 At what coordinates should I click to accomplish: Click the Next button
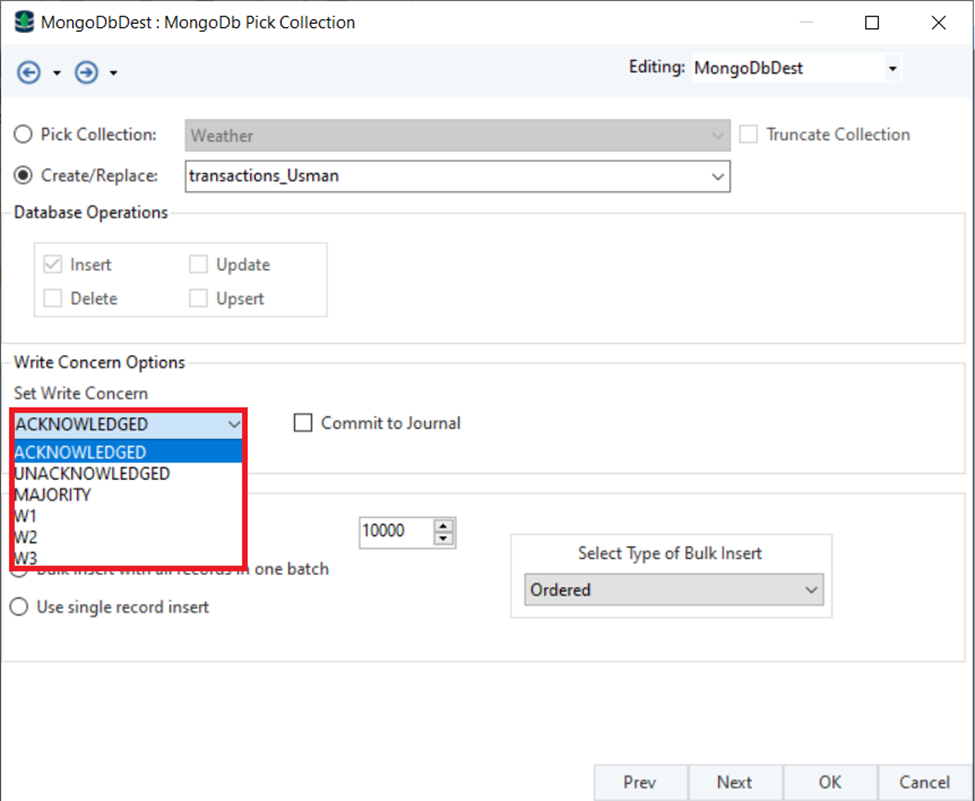pos(734,782)
